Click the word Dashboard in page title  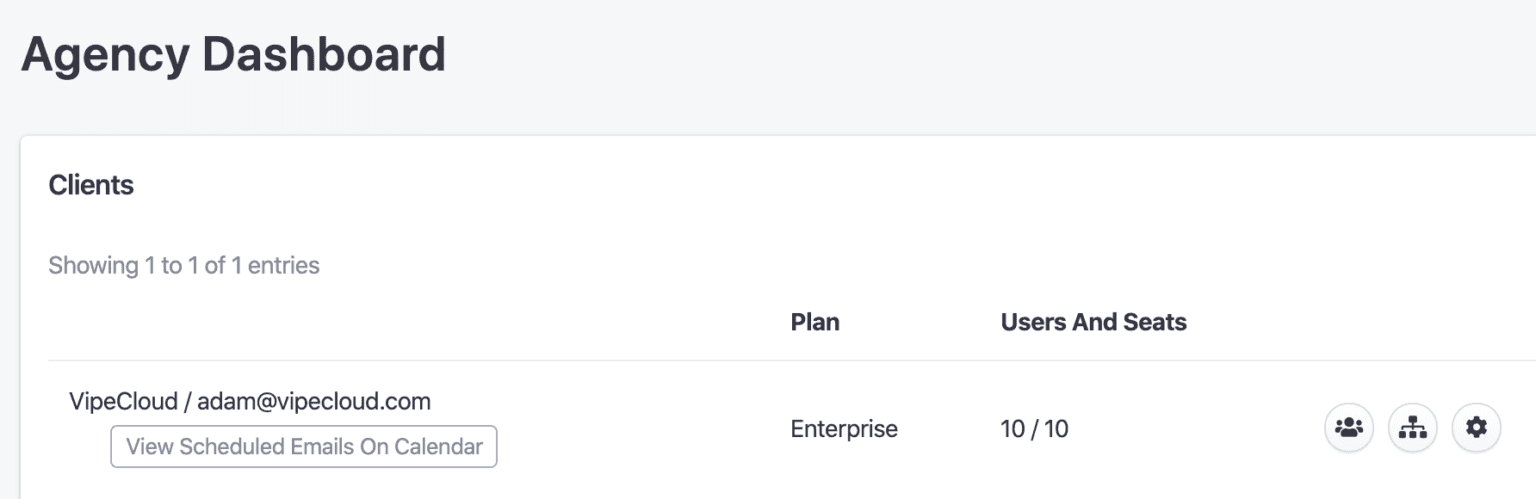(324, 54)
